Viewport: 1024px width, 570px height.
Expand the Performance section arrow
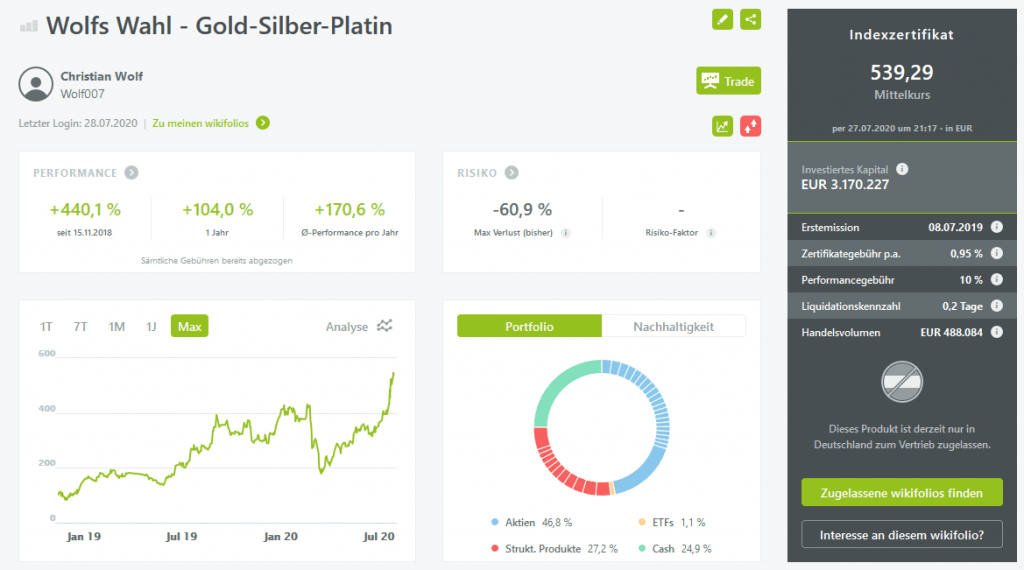[x=131, y=173]
